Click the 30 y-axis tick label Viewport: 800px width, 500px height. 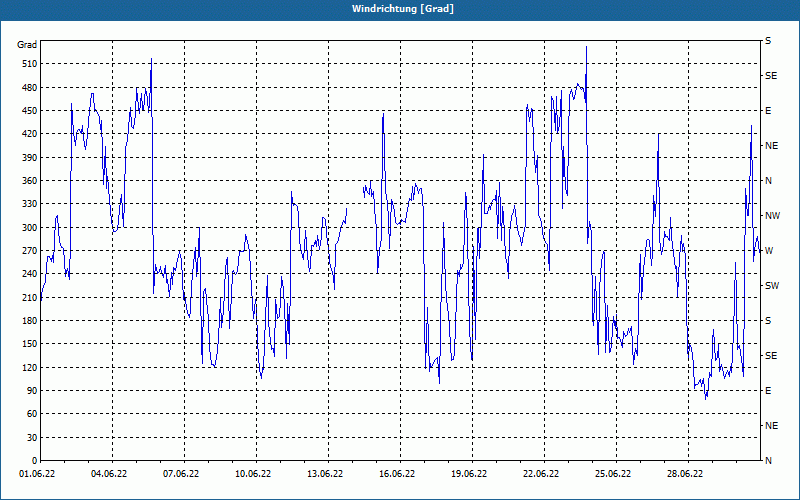point(32,437)
